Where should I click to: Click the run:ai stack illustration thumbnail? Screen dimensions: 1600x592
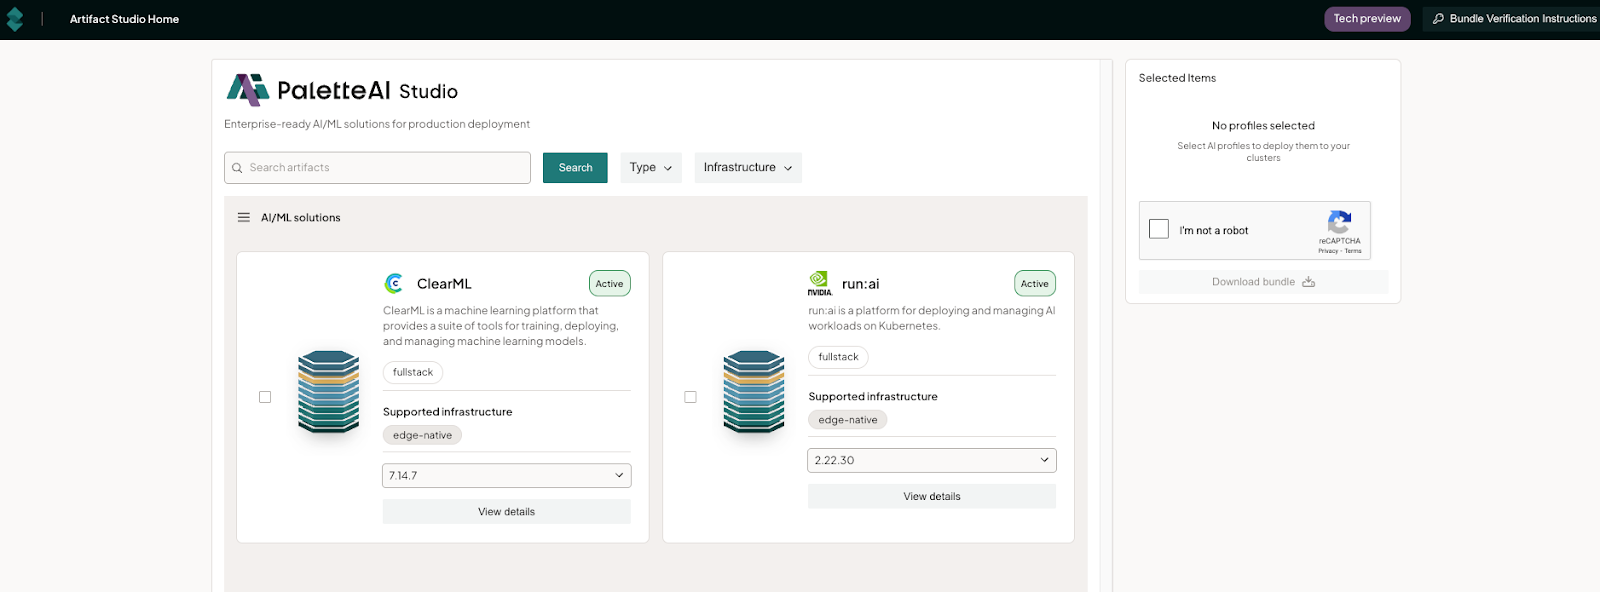(x=754, y=392)
